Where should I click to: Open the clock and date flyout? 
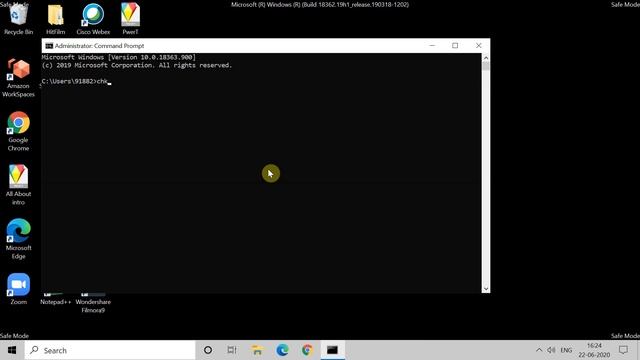[594, 350]
